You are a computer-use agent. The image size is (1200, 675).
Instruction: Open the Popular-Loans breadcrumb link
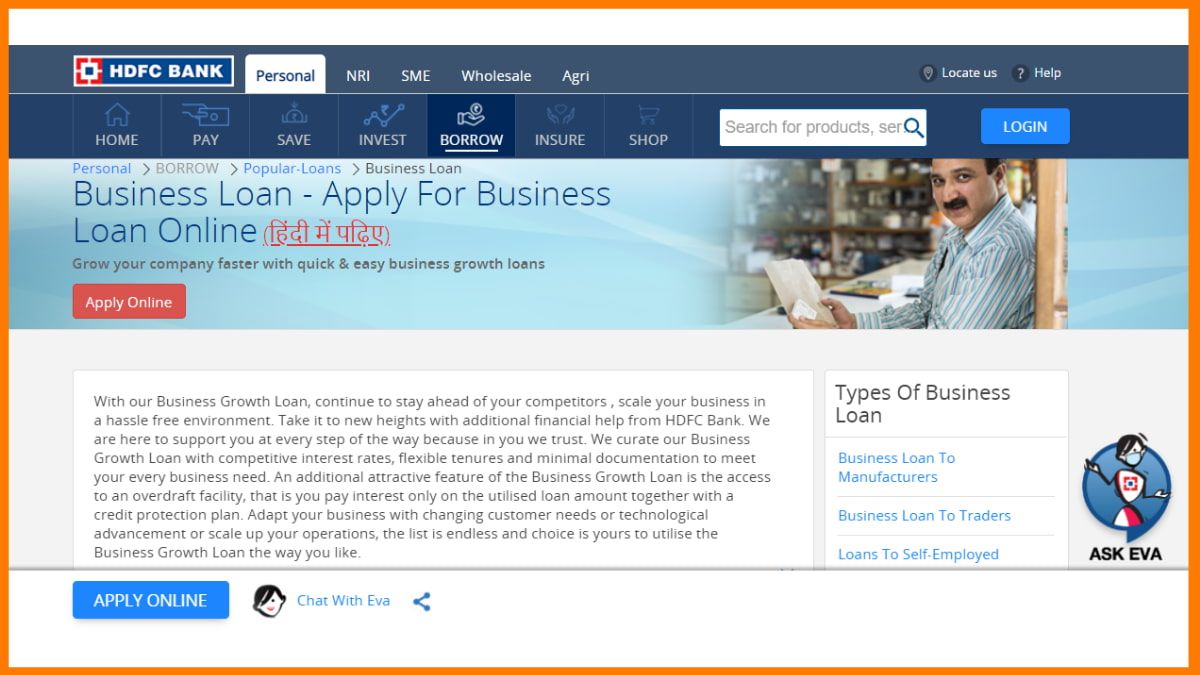tap(292, 168)
